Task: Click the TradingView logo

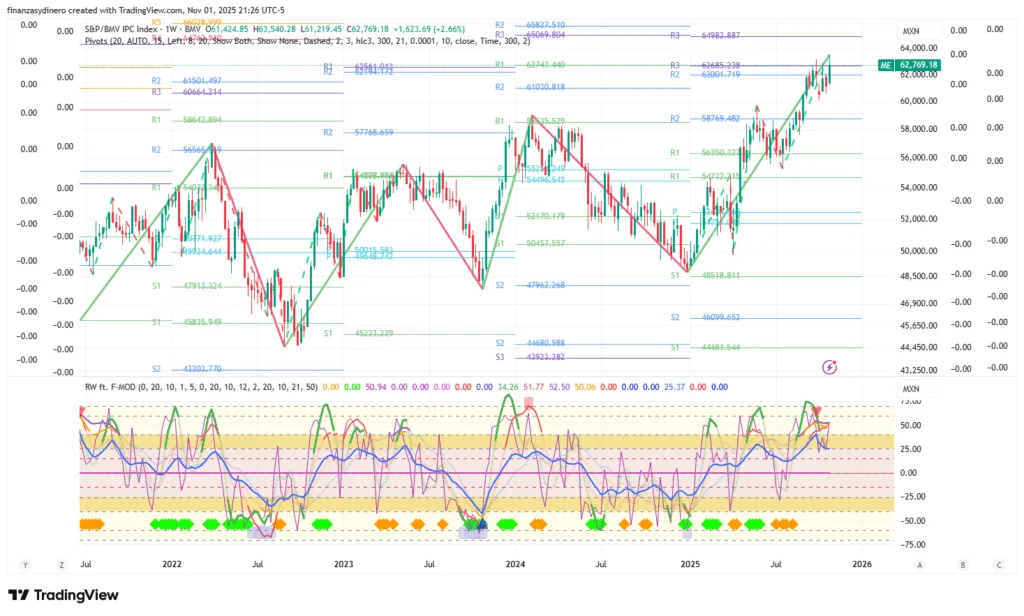Action: click(x=63, y=595)
